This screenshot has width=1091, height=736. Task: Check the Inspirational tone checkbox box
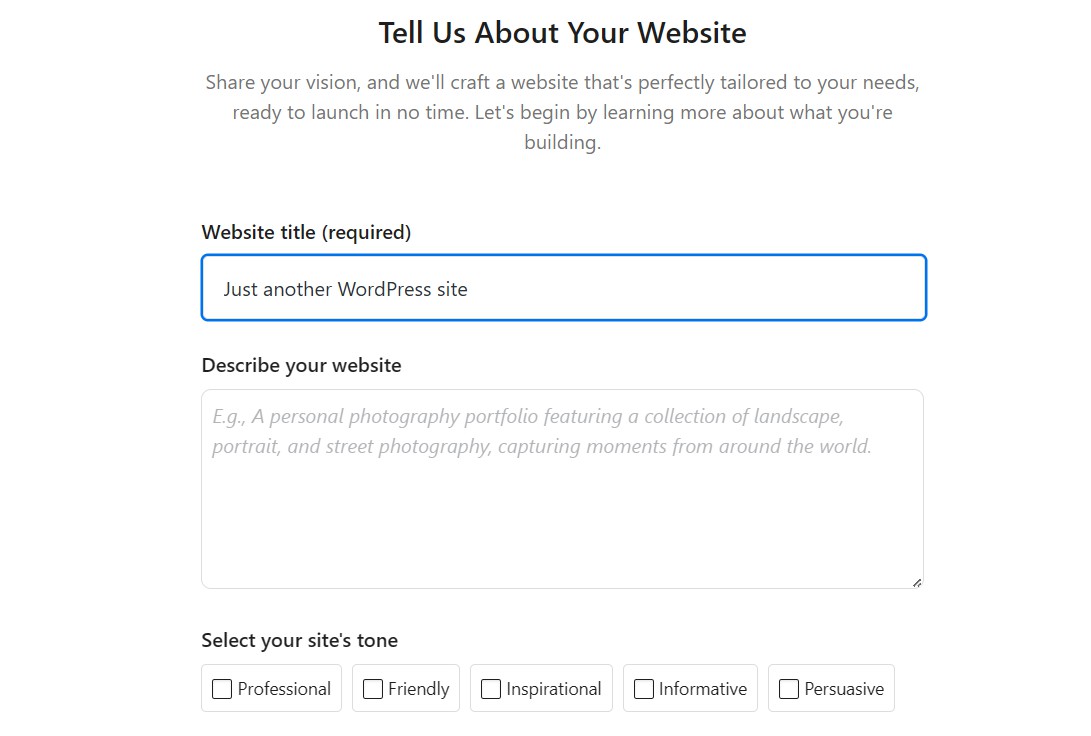point(491,689)
